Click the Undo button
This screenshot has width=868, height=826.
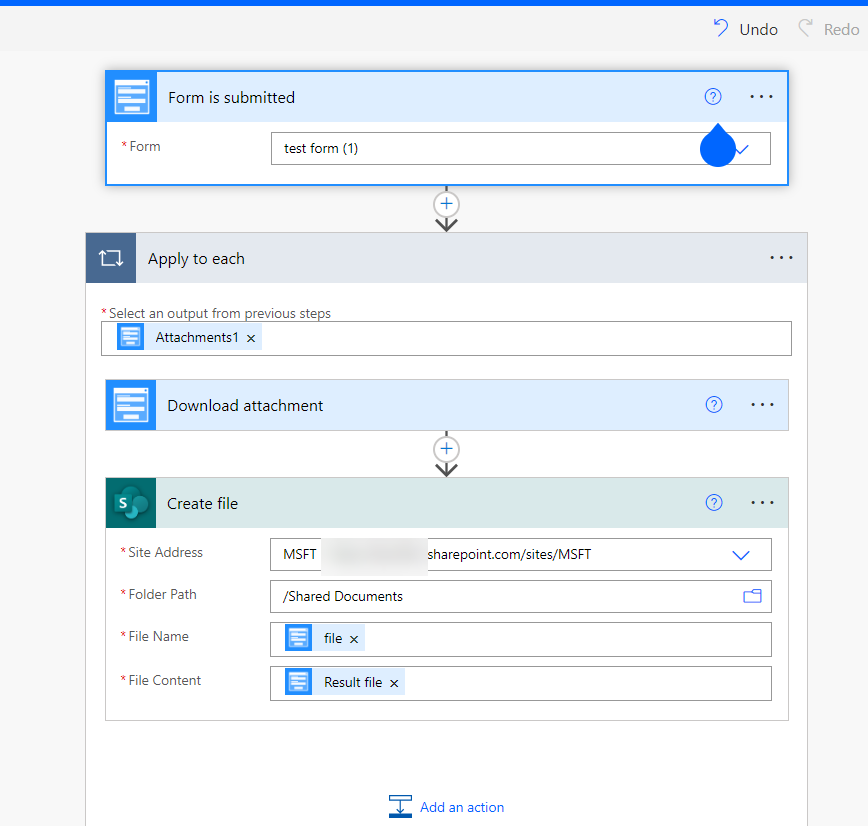tap(745, 29)
